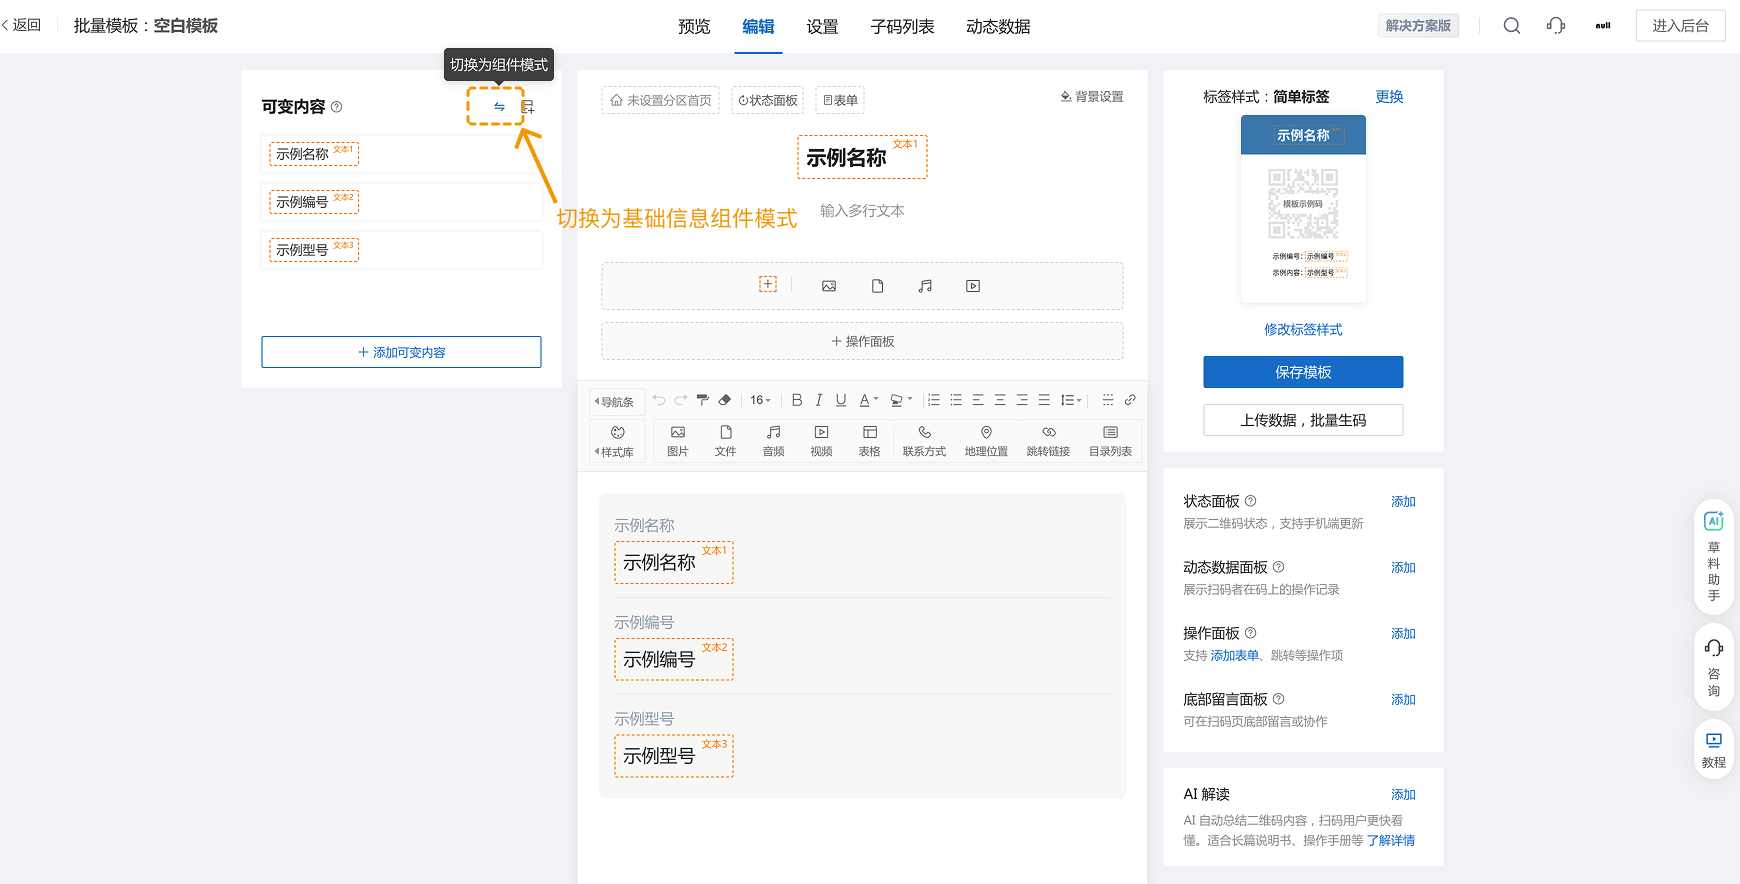1740x884 pixels.
Task: Click 添加可变内容 button
Action: [x=401, y=352]
